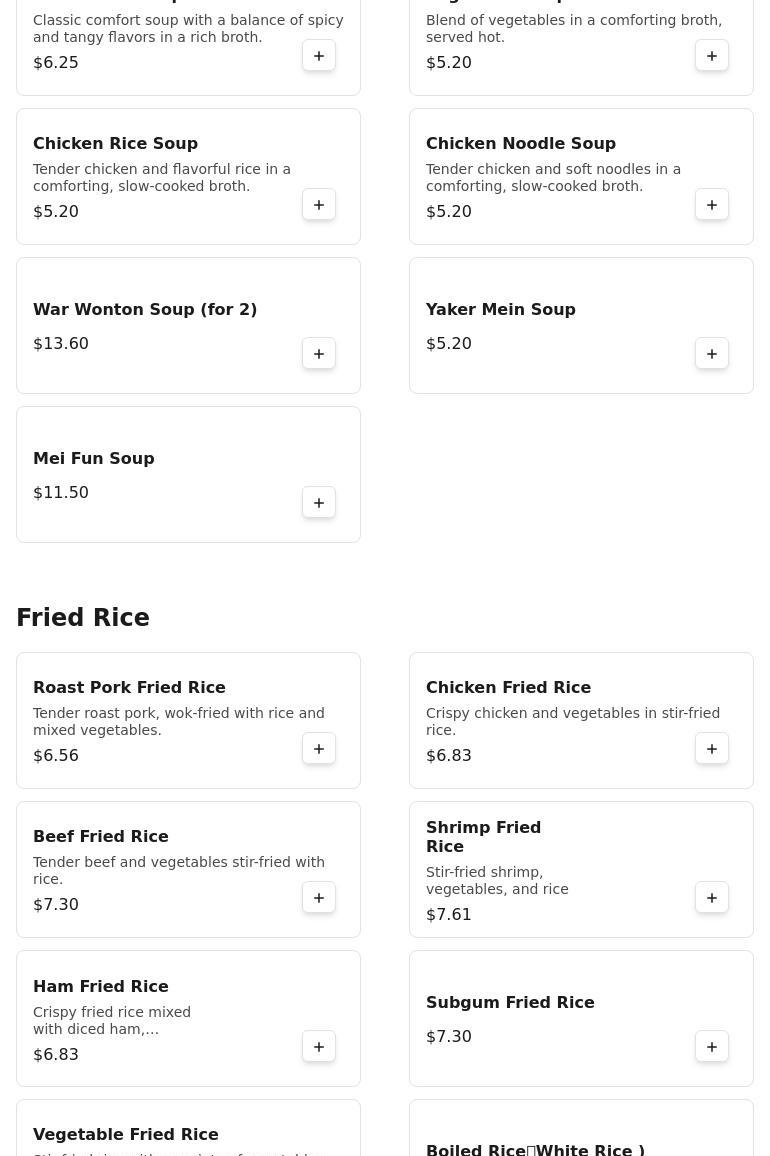Add Roast Pork Fried Rice to order
The image size is (770, 1156).
(x=319, y=749)
